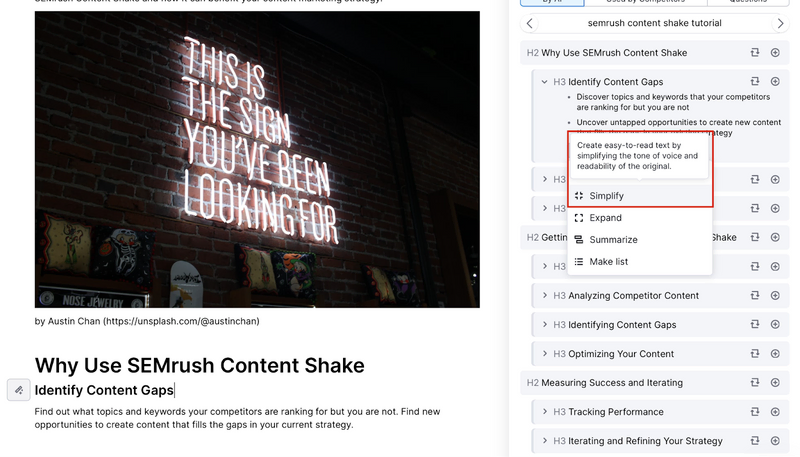Click the 'Identifying Content Gaps' H3 outline row title
Viewport: 800px width, 457px height.
coord(622,324)
